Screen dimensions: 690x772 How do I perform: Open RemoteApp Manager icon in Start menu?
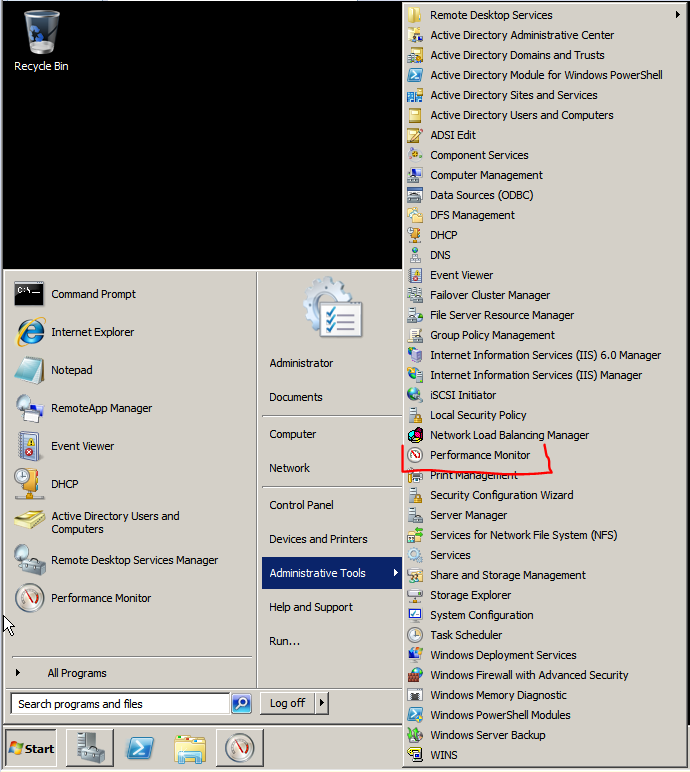(x=30, y=408)
